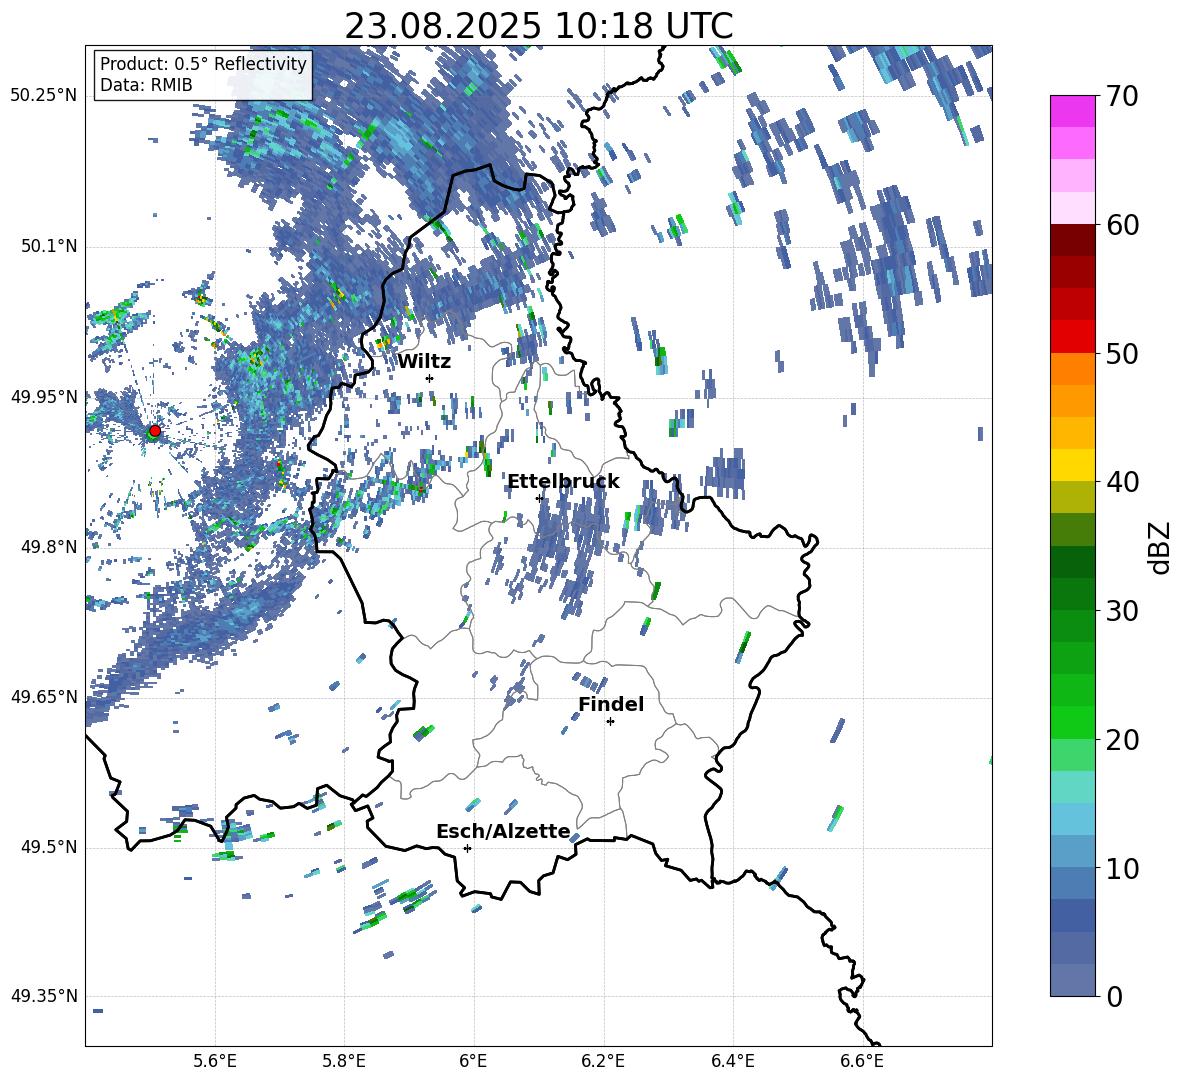The height and width of the screenshot is (1081, 1184).
Task: Click the dBZ colorbar axis label
Action: (1161, 547)
